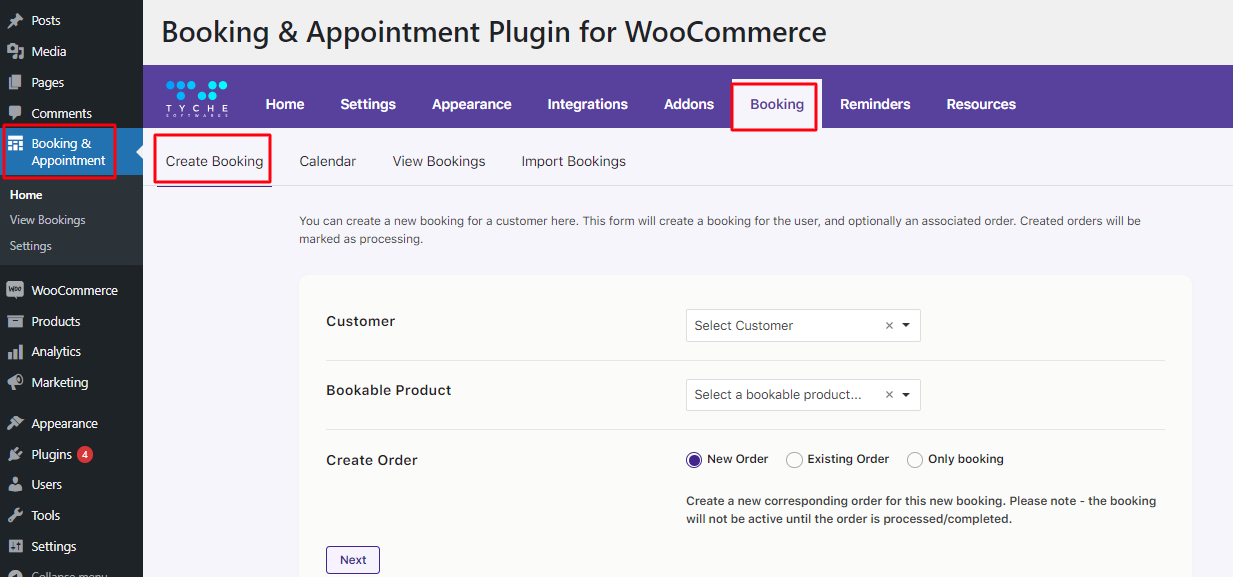Click the Booking & Appointment calendar icon
Image resolution: width=1233 pixels, height=577 pixels.
pyautogui.click(x=15, y=144)
